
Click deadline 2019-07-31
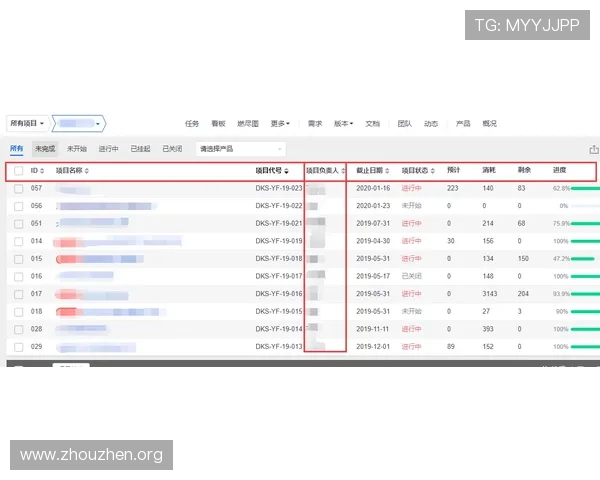(373, 224)
